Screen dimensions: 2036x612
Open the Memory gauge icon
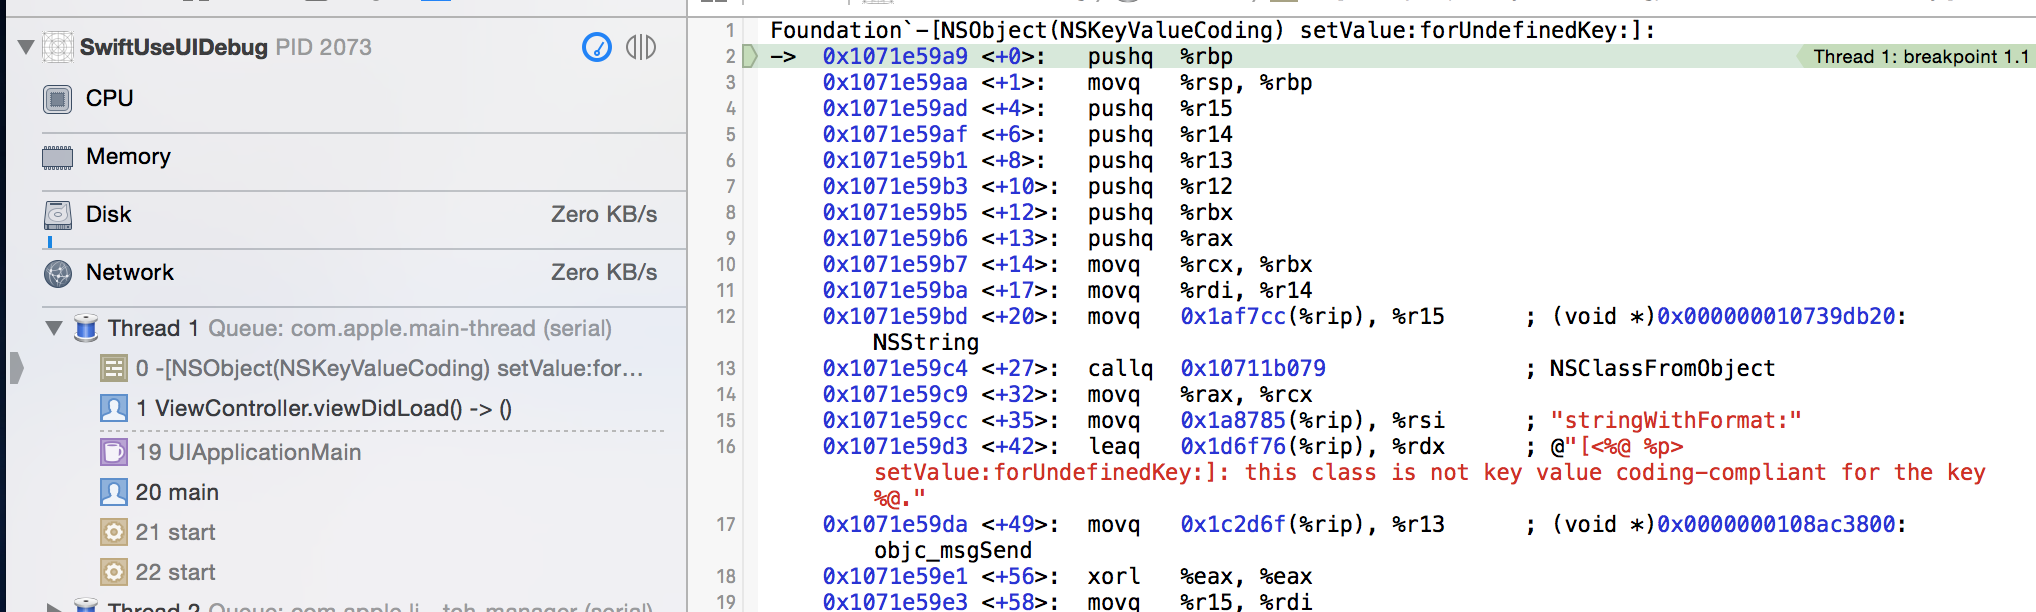(58, 157)
